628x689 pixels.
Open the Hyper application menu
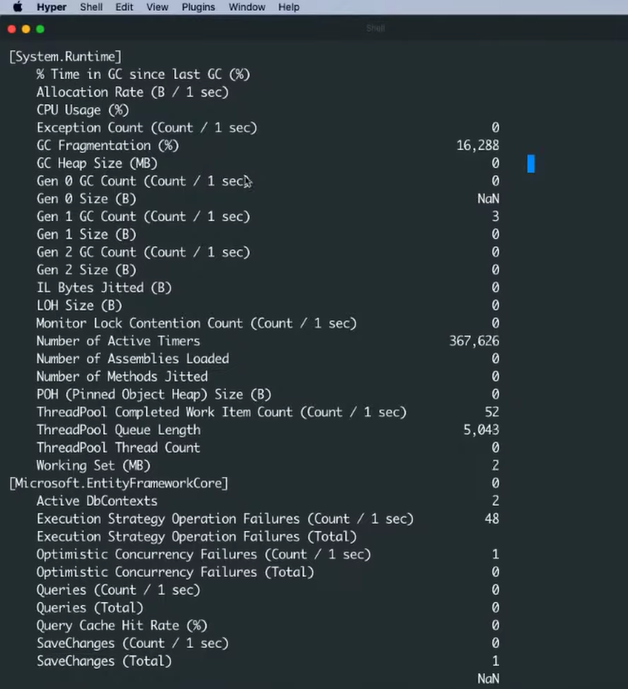point(51,7)
